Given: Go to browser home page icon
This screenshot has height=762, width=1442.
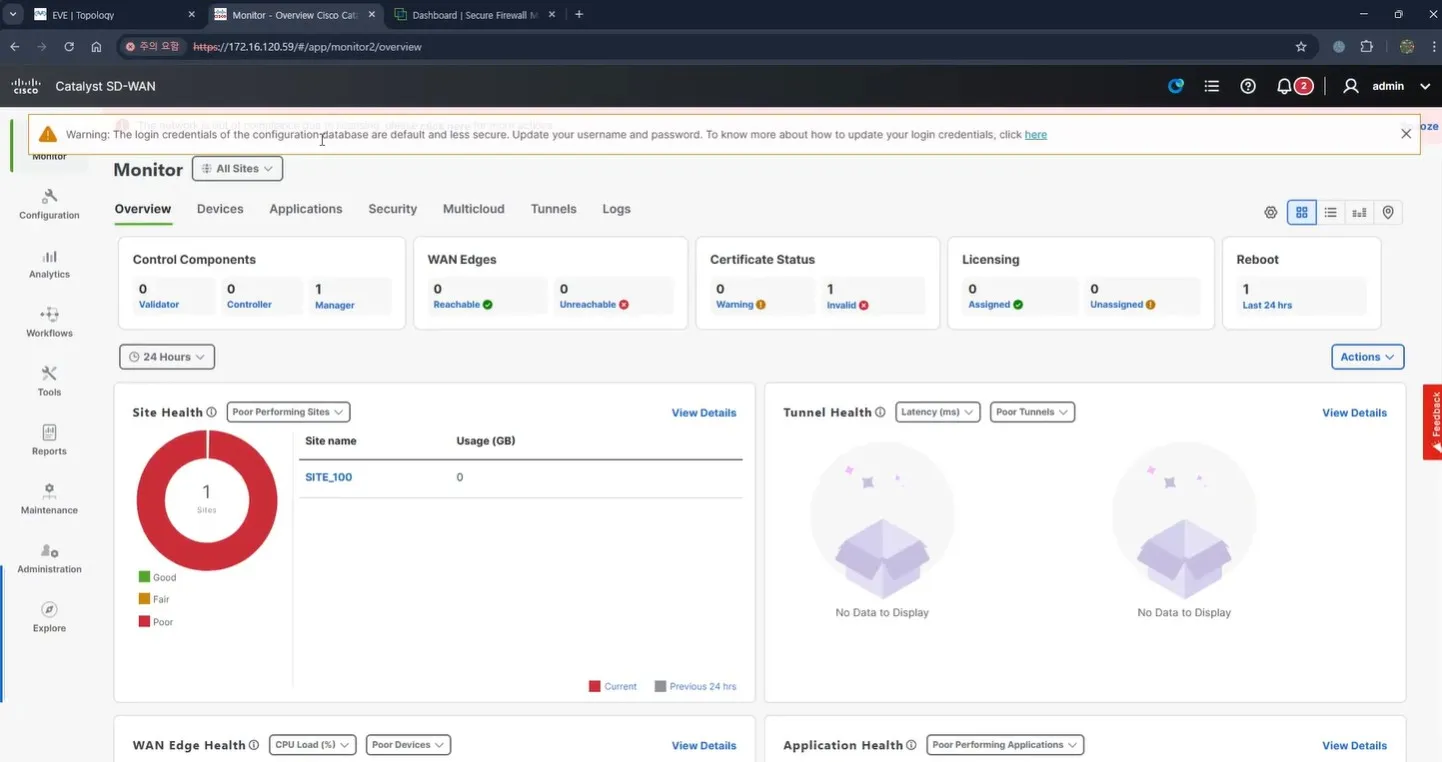Looking at the screenshot, I should pos(96,46).
